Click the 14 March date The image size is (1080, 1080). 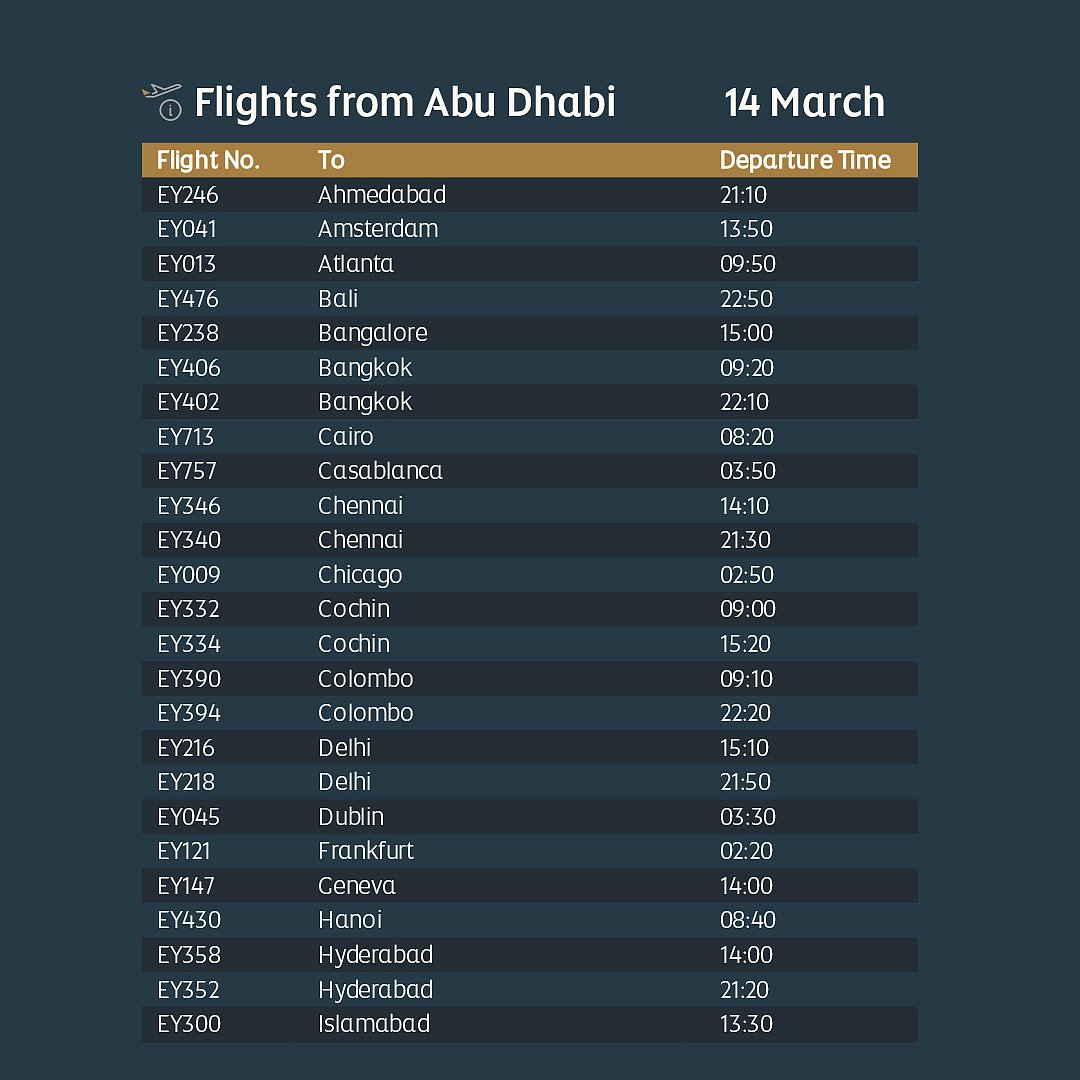pos(804,102)
